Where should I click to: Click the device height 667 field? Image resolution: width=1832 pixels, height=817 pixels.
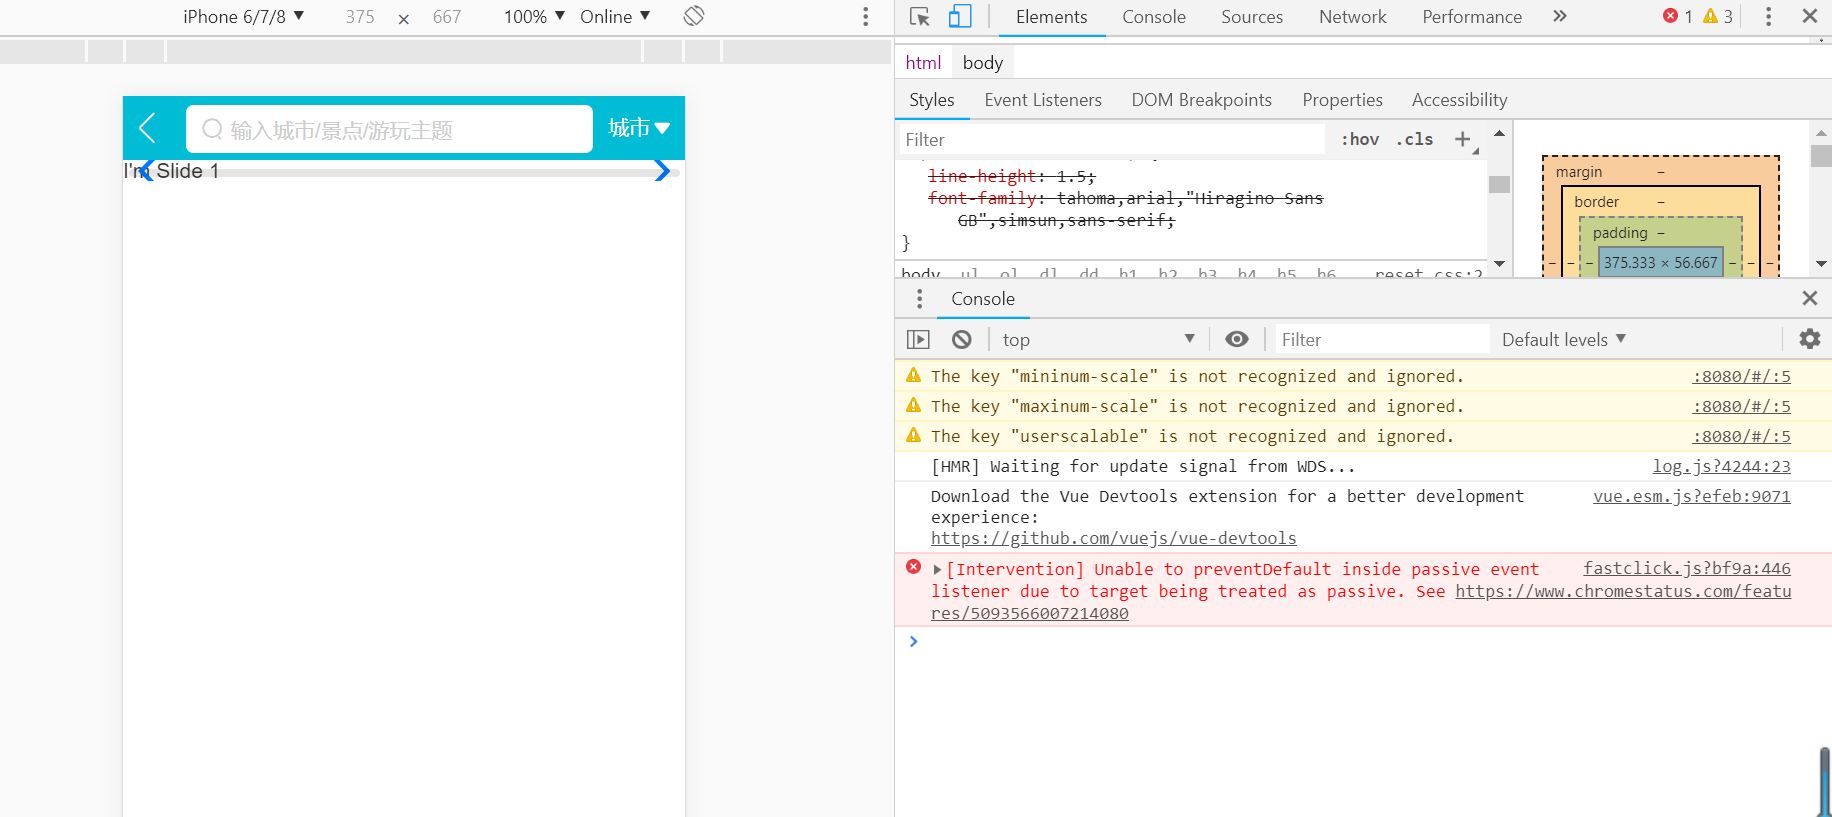point(447,16)
